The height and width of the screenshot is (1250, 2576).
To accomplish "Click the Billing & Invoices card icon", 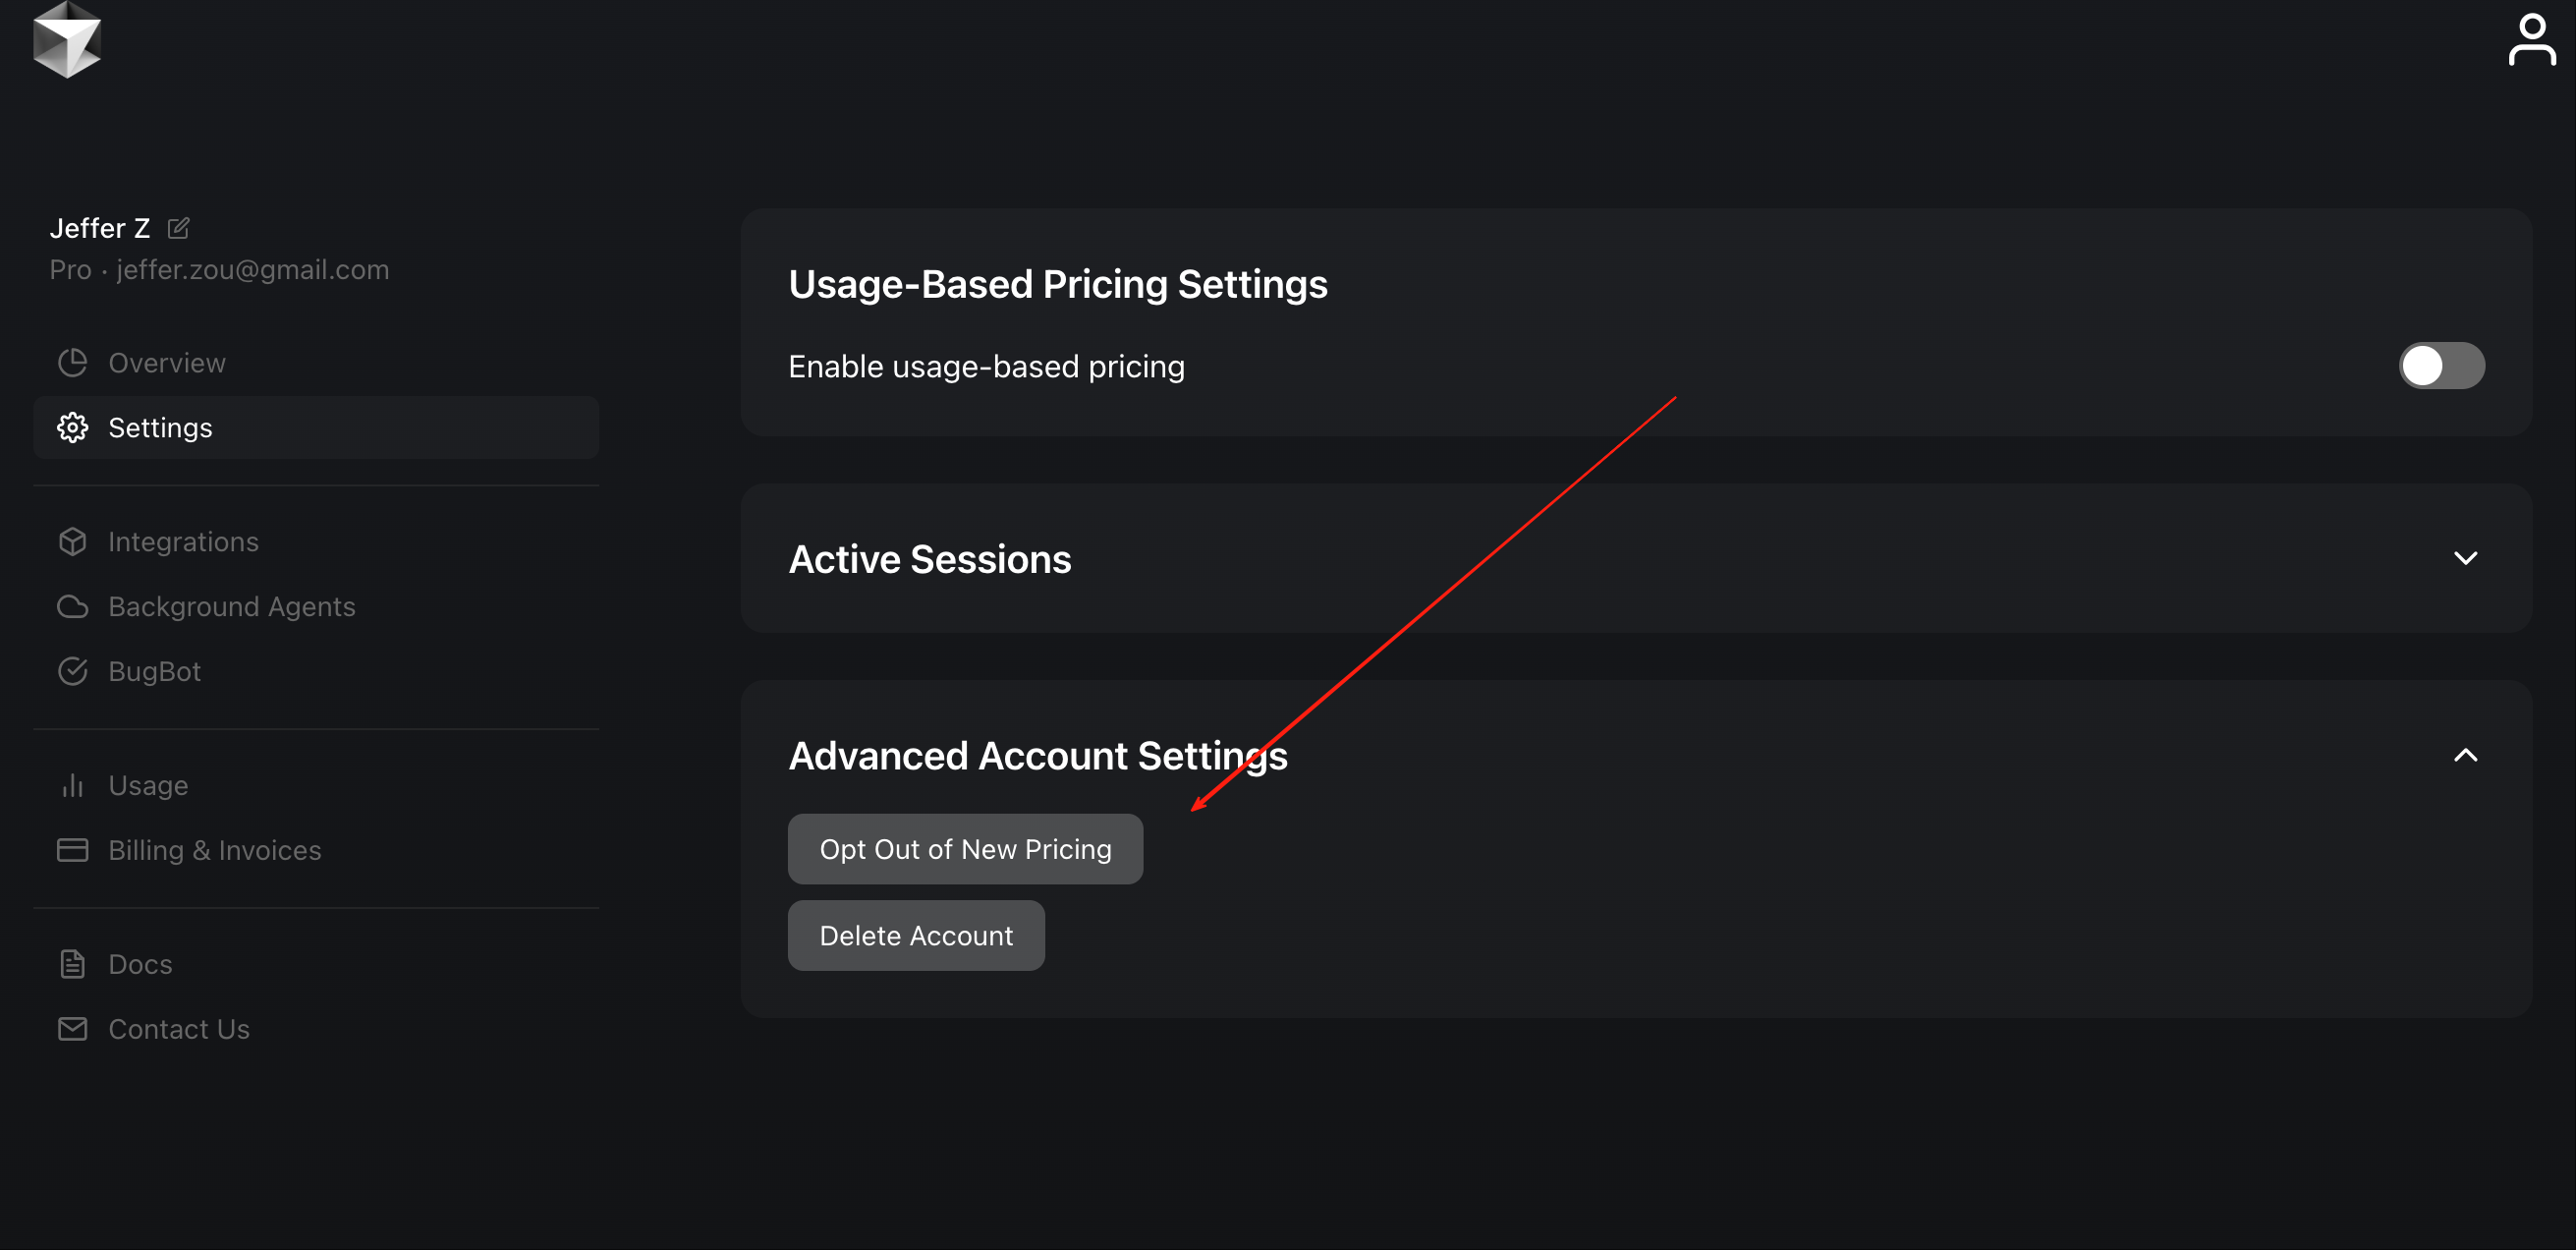I will [72, 850].
